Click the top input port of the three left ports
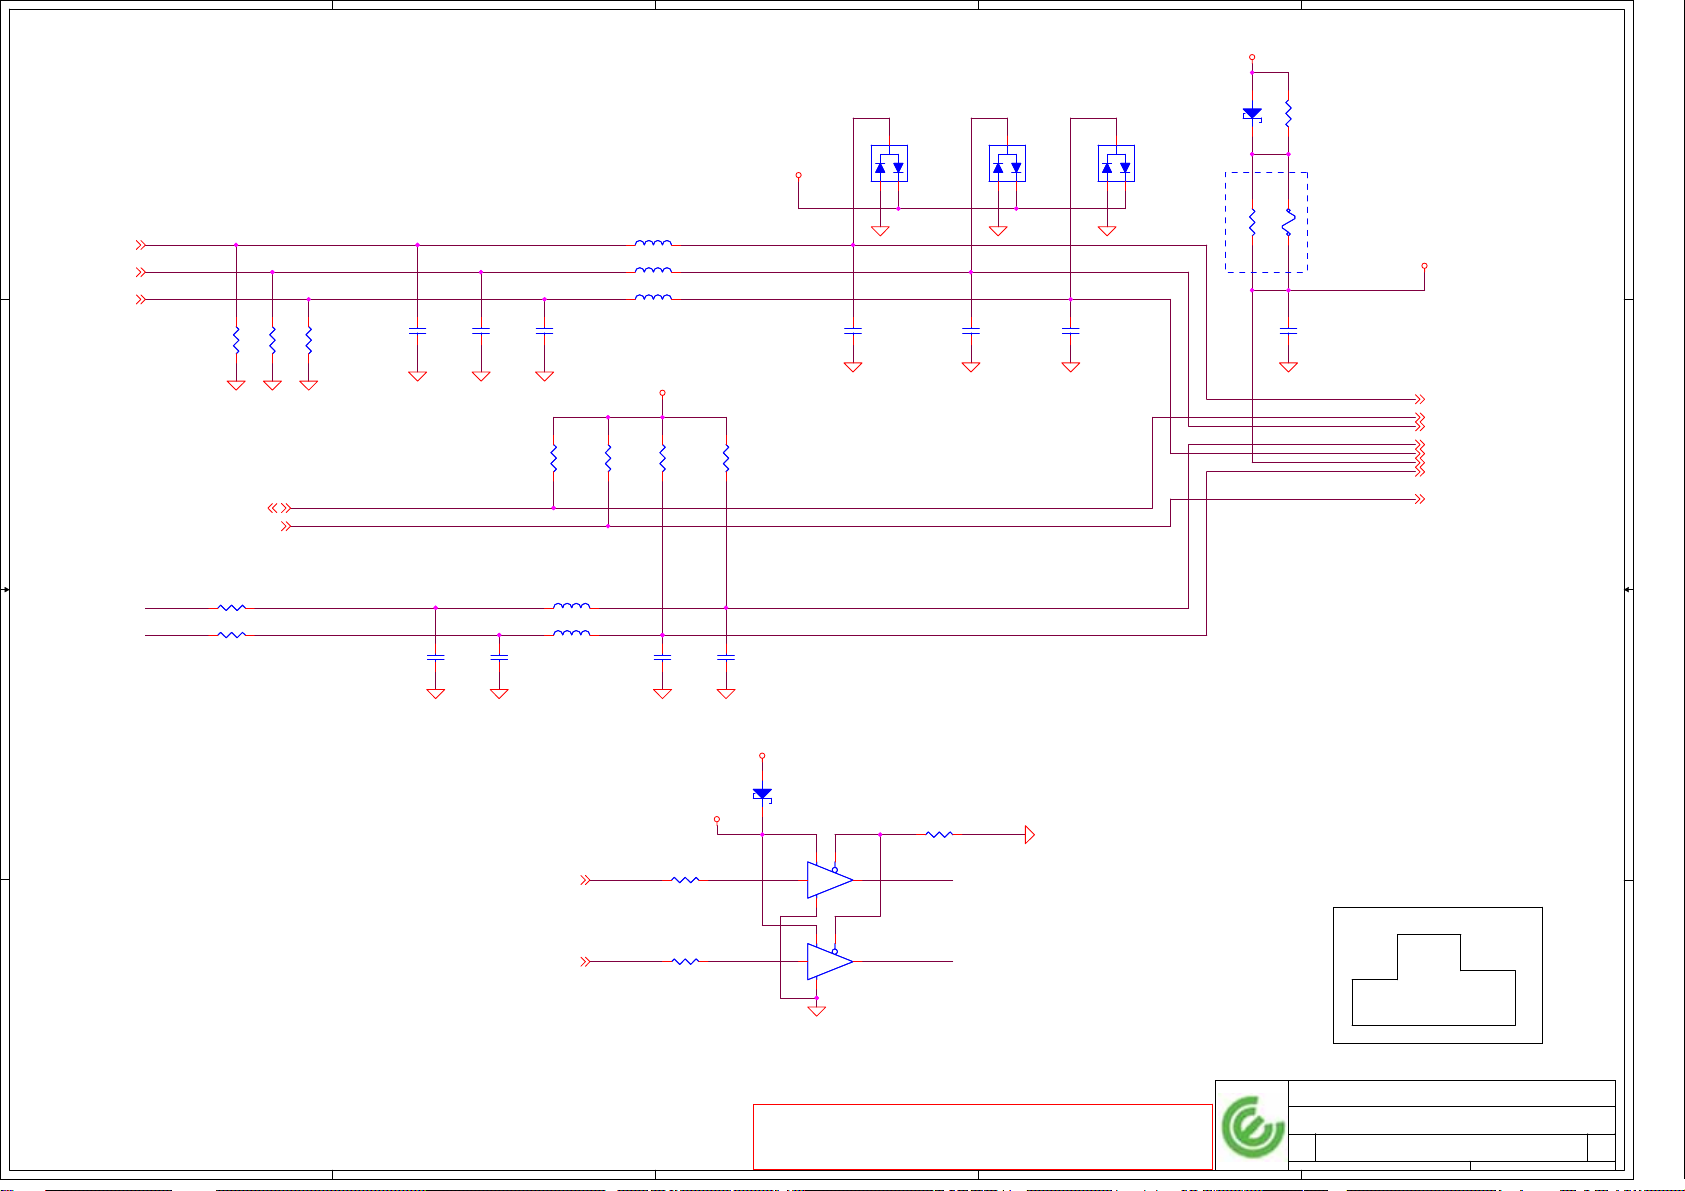This screenshot has width=1685, height=1191. click(141, 245)
